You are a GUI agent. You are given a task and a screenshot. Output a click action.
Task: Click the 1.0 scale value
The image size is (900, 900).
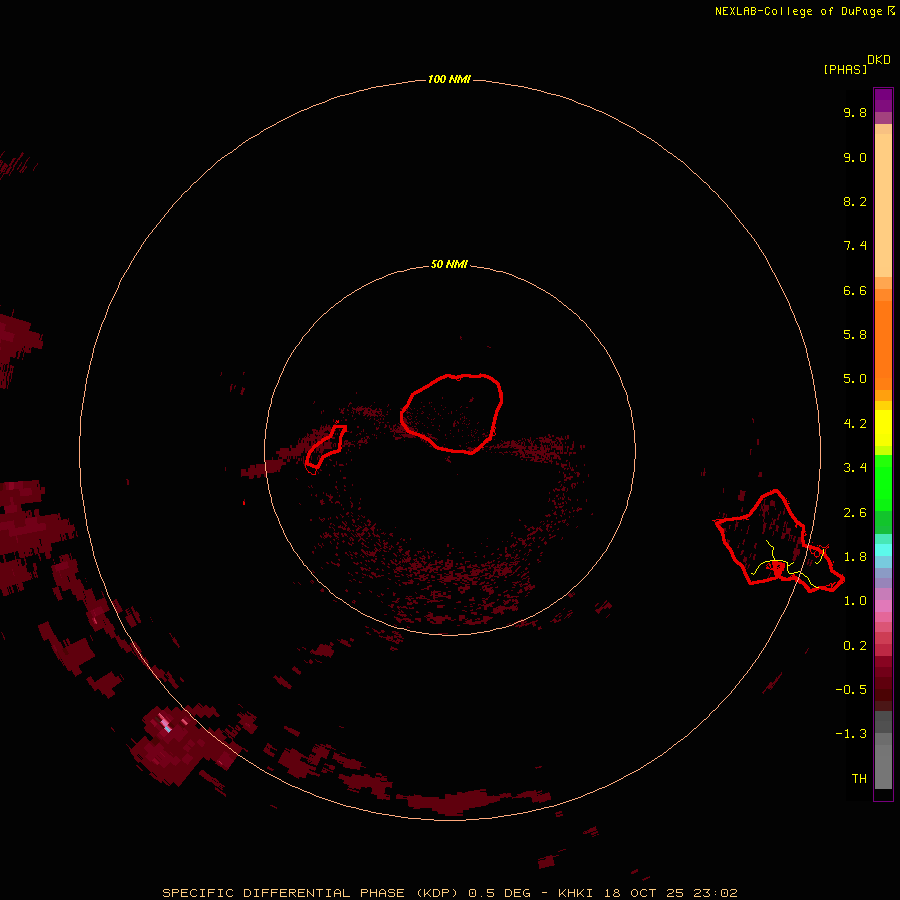[x=855, y=601]
